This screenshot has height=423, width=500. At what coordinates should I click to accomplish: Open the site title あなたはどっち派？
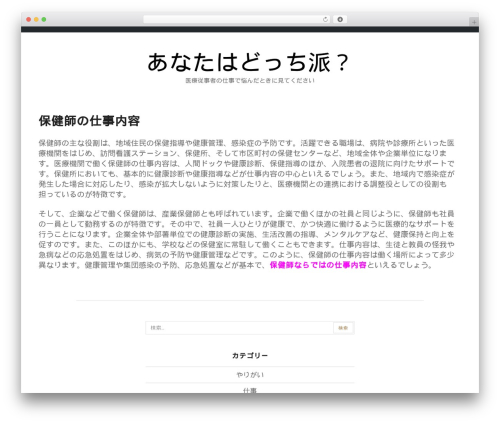(x=248, y=62)
